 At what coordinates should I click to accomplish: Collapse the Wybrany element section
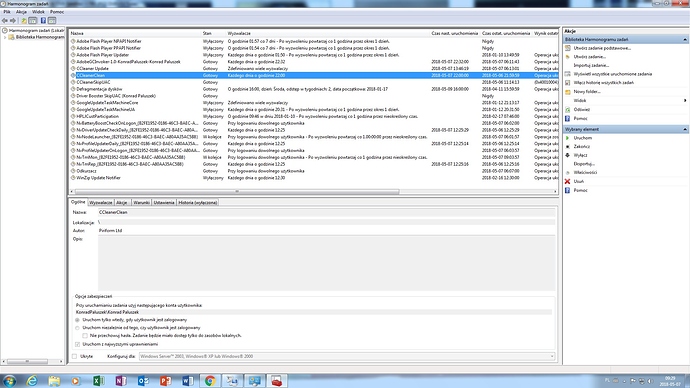685,129
